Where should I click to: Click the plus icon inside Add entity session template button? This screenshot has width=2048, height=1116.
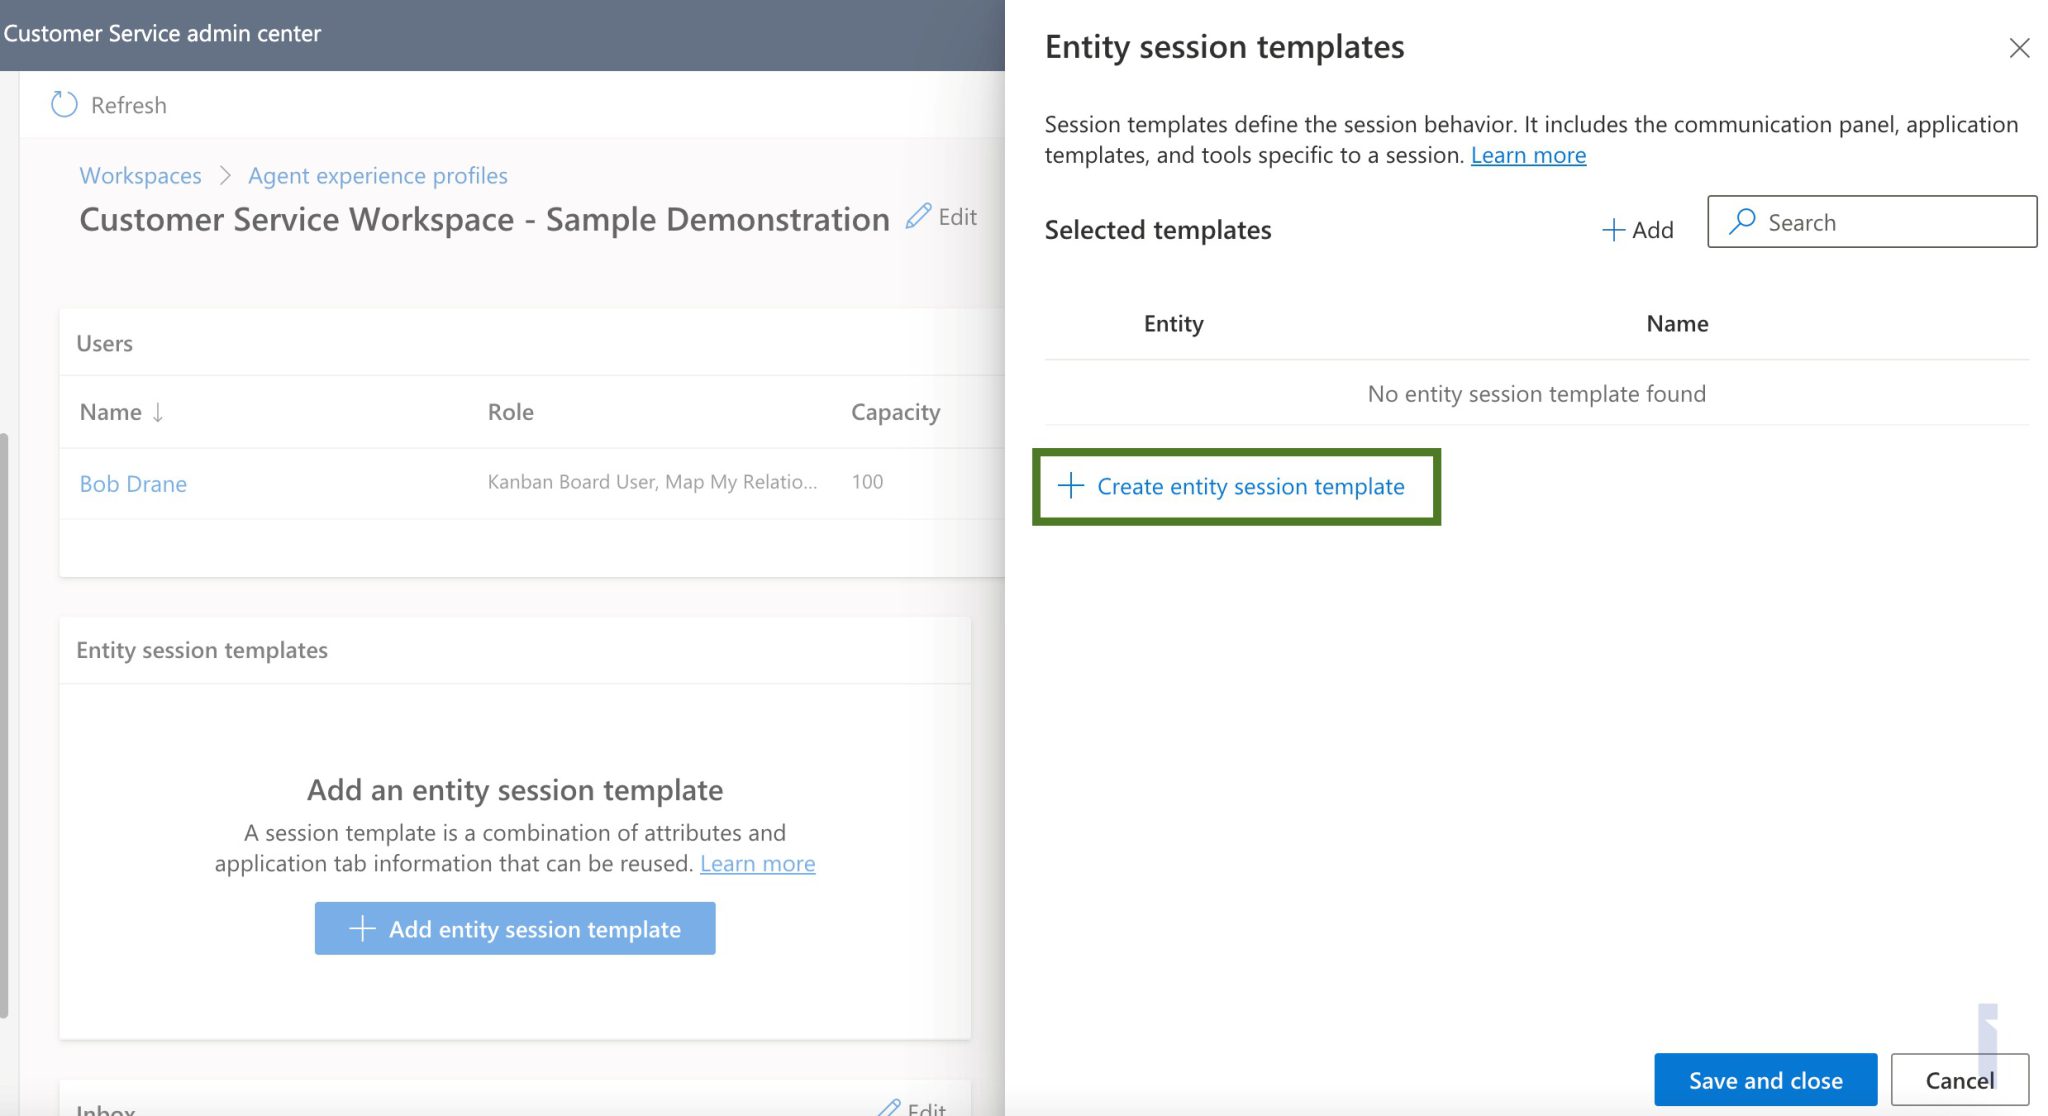pos(362,928)
